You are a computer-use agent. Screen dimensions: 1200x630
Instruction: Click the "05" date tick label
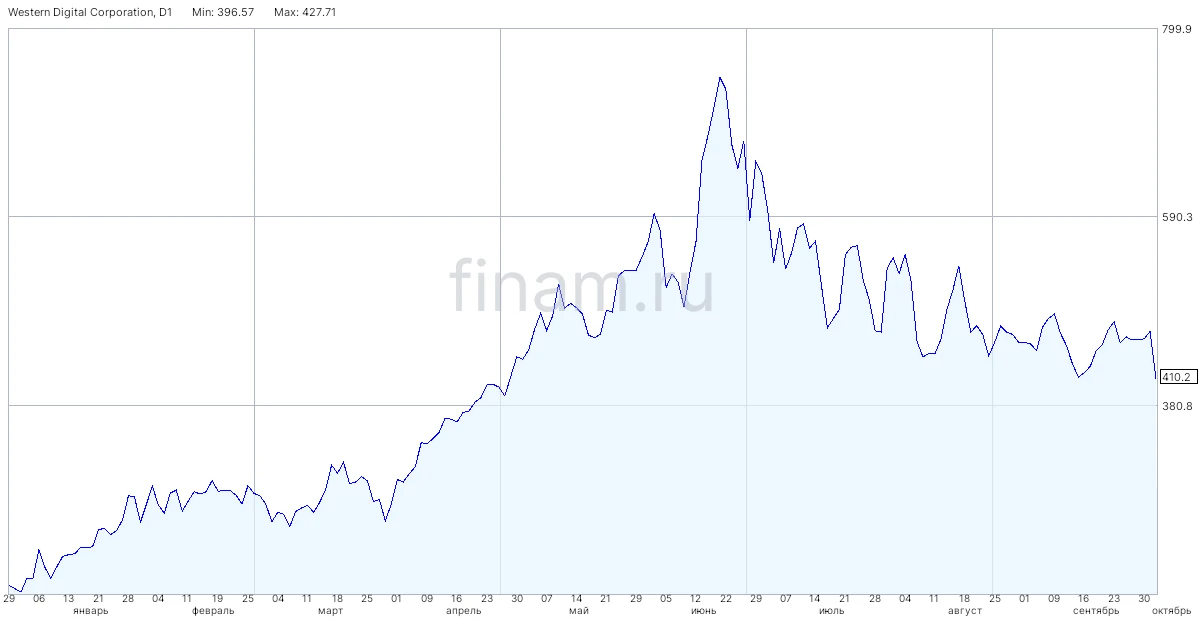coord(665,598)
